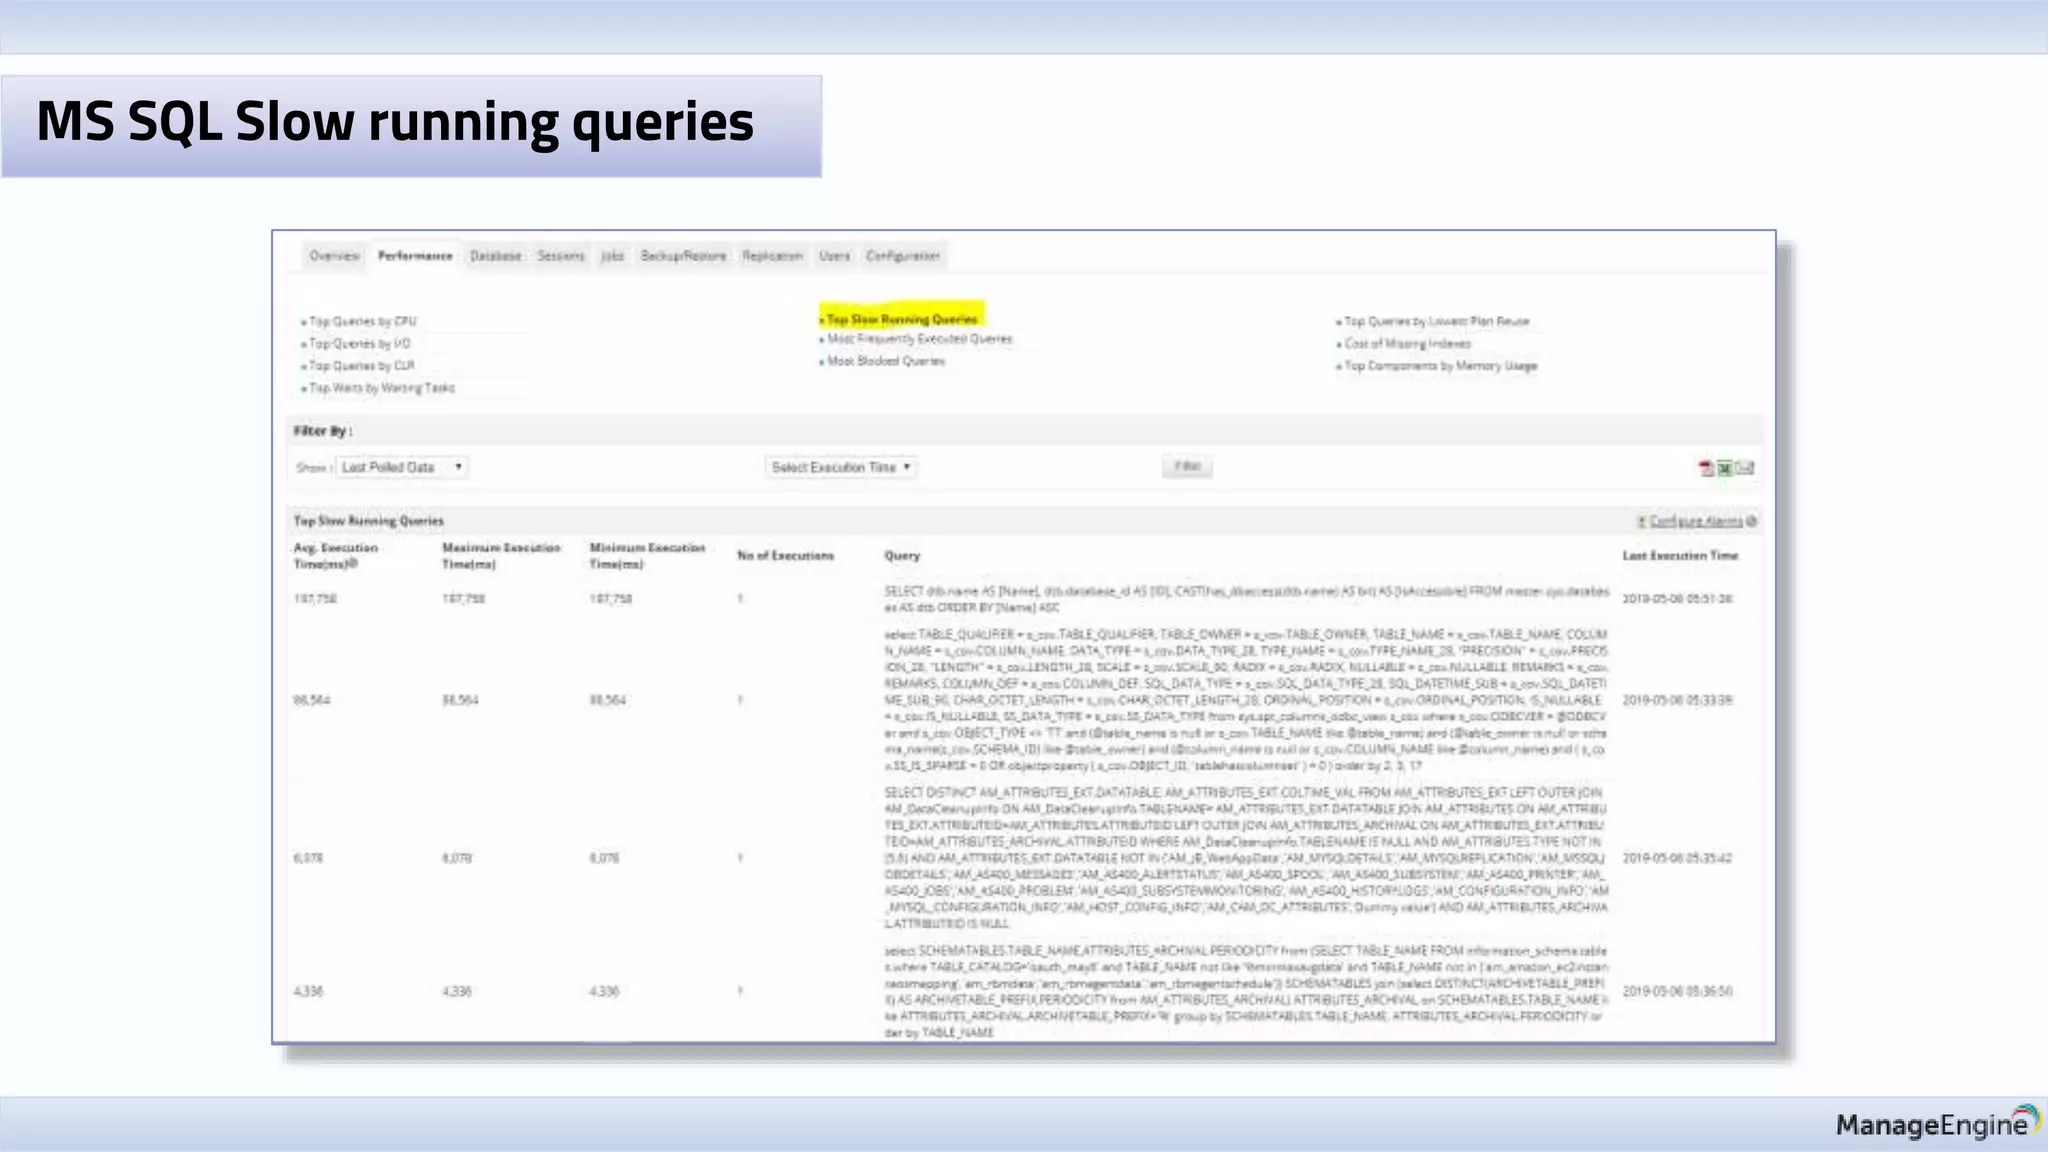Screen dimensions: 2048x1152
Task: Click the help icon by Avg. Execution Time
Action: point(353,564)
